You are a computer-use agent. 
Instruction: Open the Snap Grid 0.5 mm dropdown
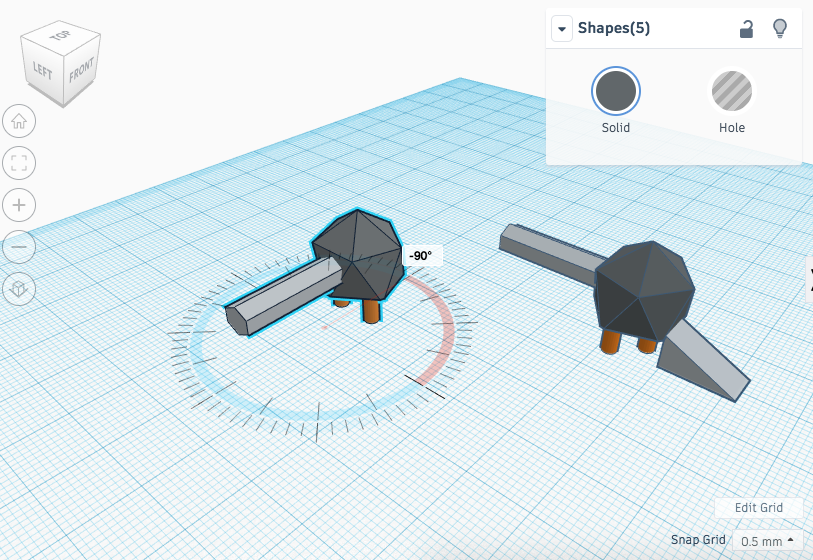click(x=767, y=541)
